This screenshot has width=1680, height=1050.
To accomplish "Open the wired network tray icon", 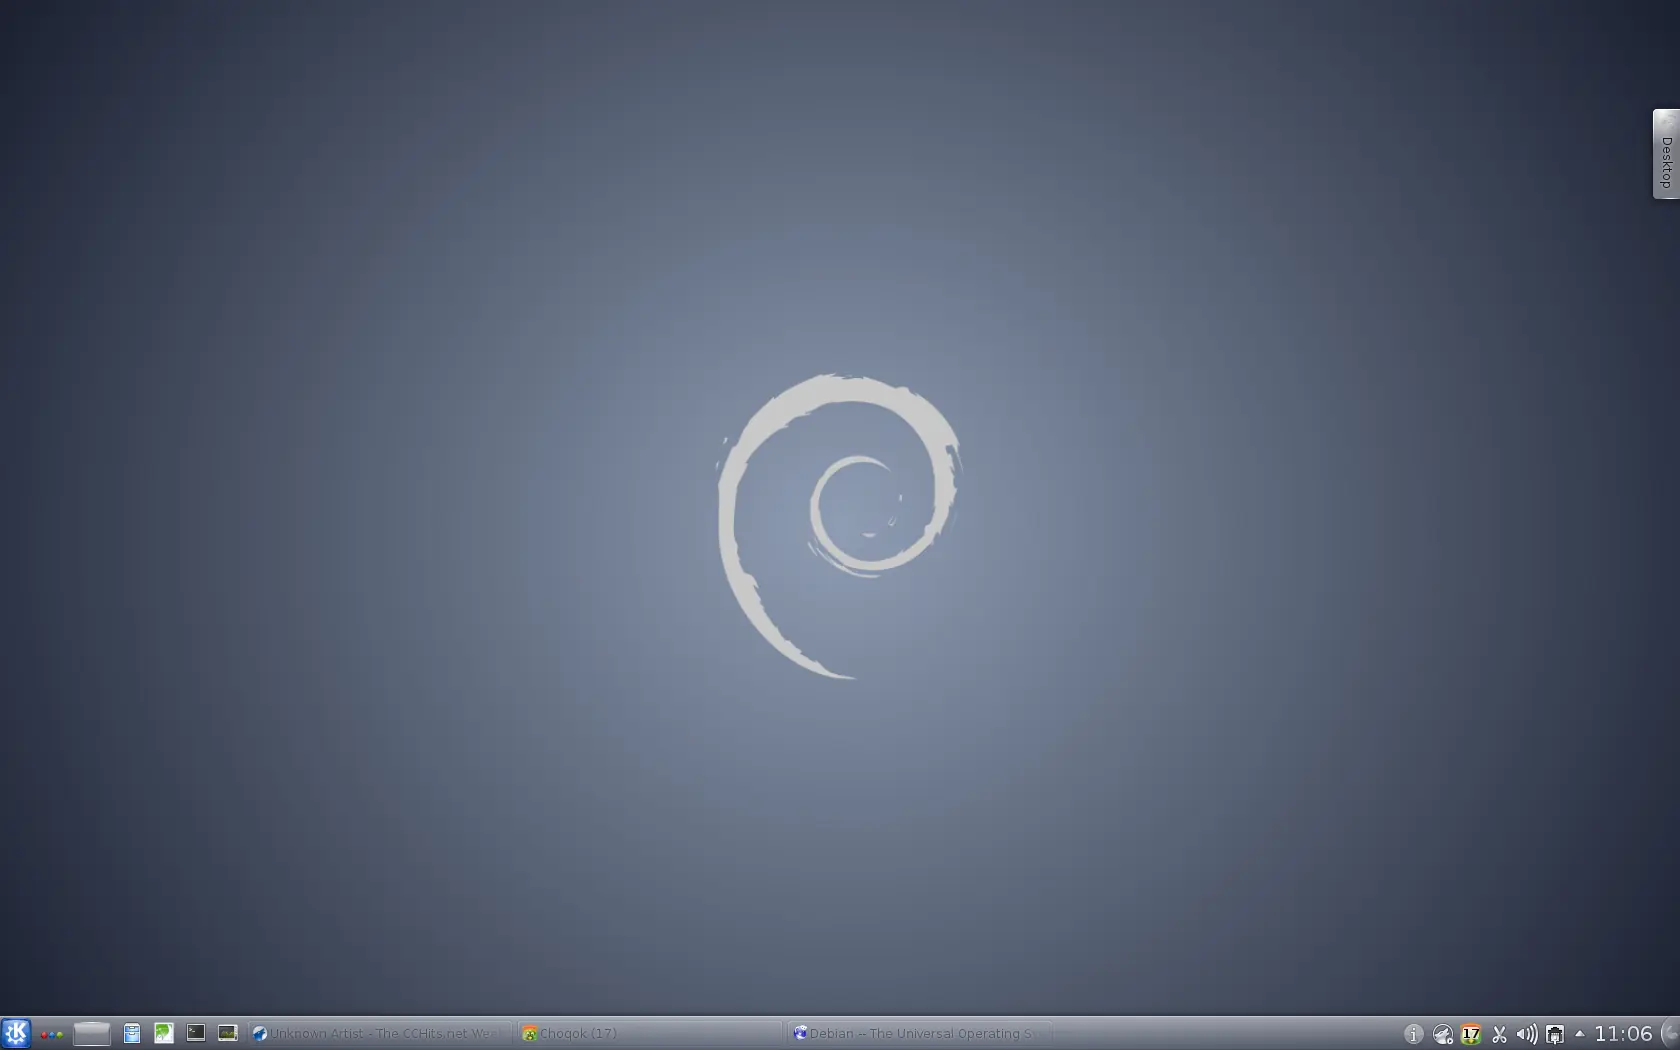I will (x=1555, y=1034).
